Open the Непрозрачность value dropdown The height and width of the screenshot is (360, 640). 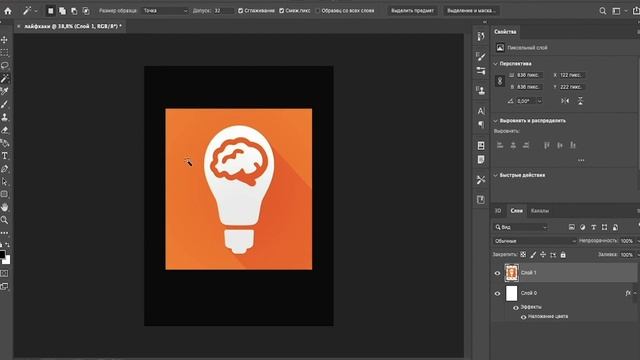coord(638,241)
